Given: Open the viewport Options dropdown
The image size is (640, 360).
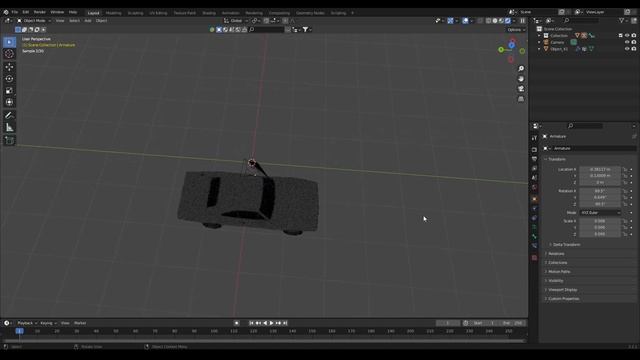Looking at the screenshot, I should (x=516, y=30).
